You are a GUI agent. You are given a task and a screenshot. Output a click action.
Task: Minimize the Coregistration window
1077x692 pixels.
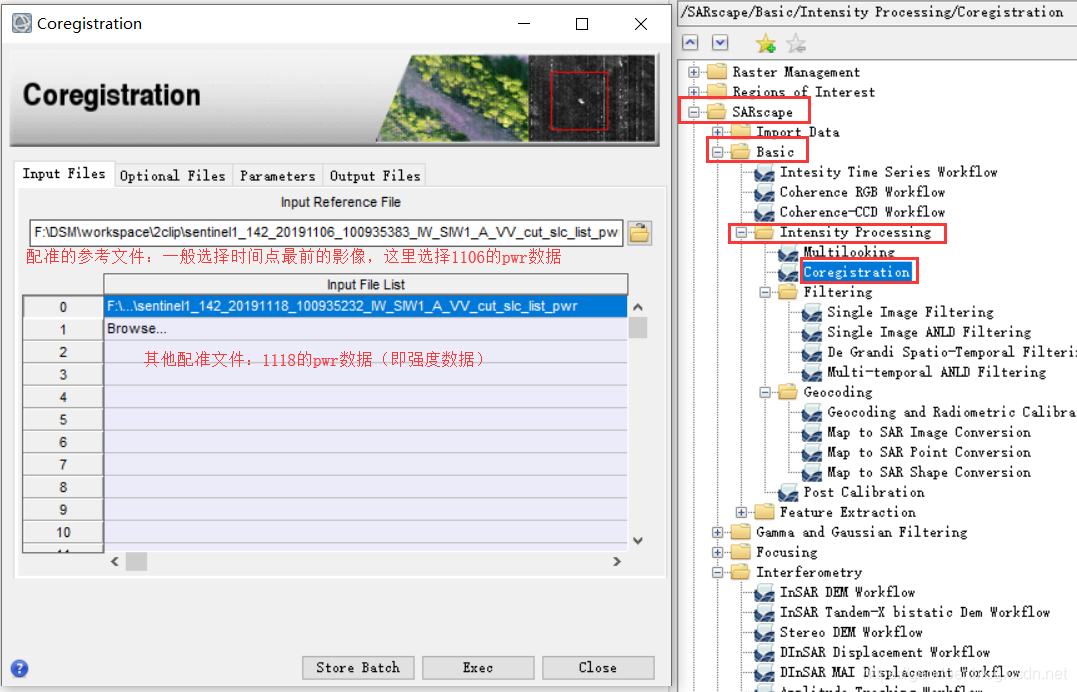[x=524, y=24]
